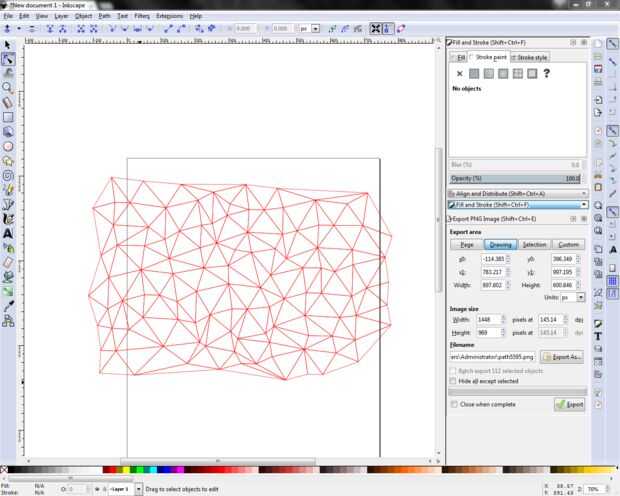The image size is (620, 496).
Task: Select the Spiral tool
Action: (8, 176)
